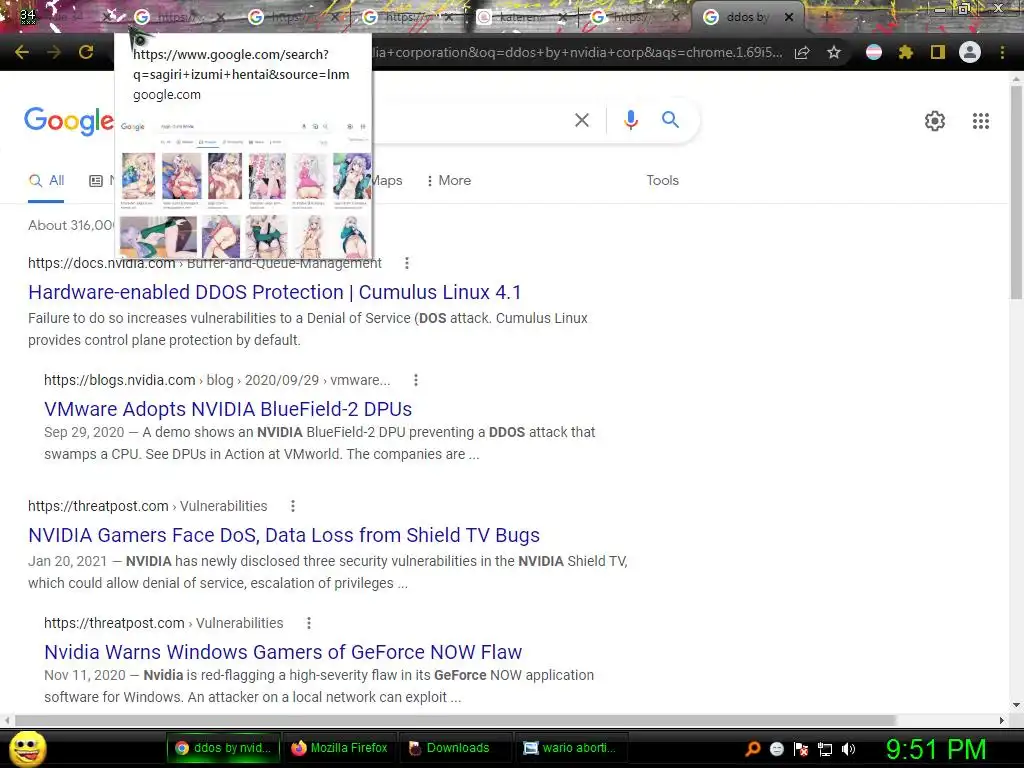The height and width of the screenshot is (768, 1024).
Task: Click the threatpost.com Vulnerabilities breadcrumb above the NVIDIA Gamers result
Action: pyautogui.click(x=148, y=506)
